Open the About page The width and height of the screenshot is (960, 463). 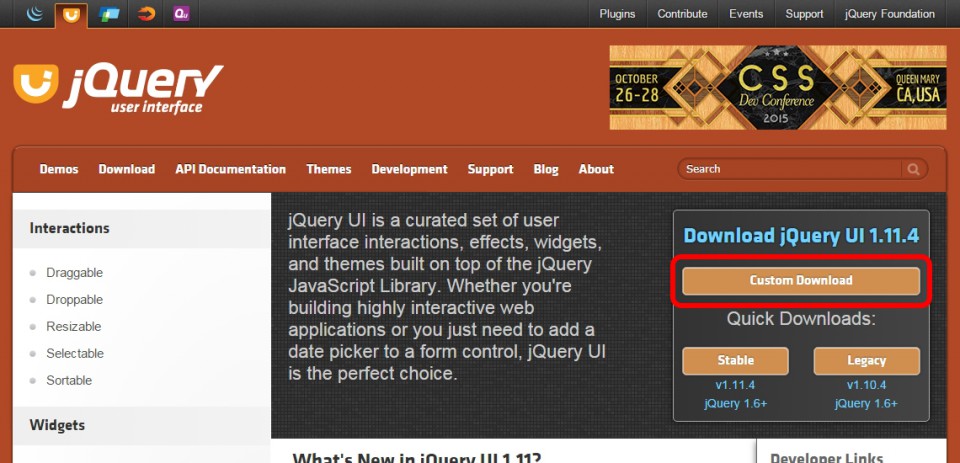coord(596,169)
